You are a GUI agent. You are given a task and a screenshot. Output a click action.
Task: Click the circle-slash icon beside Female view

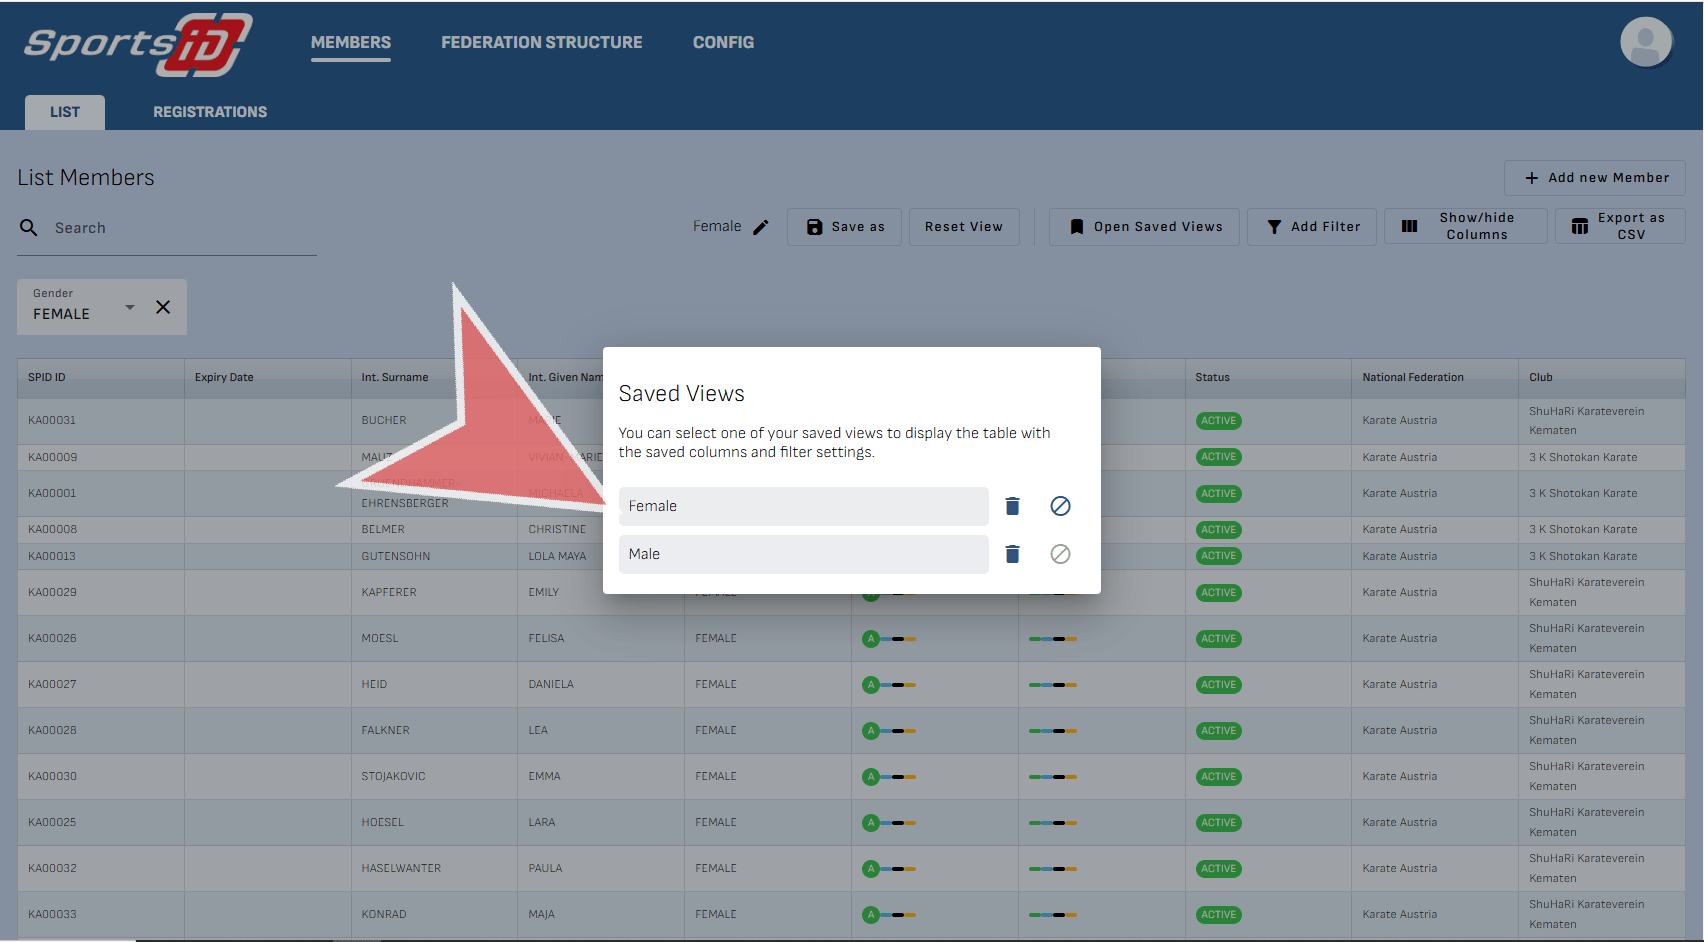tap(1060, 506)
